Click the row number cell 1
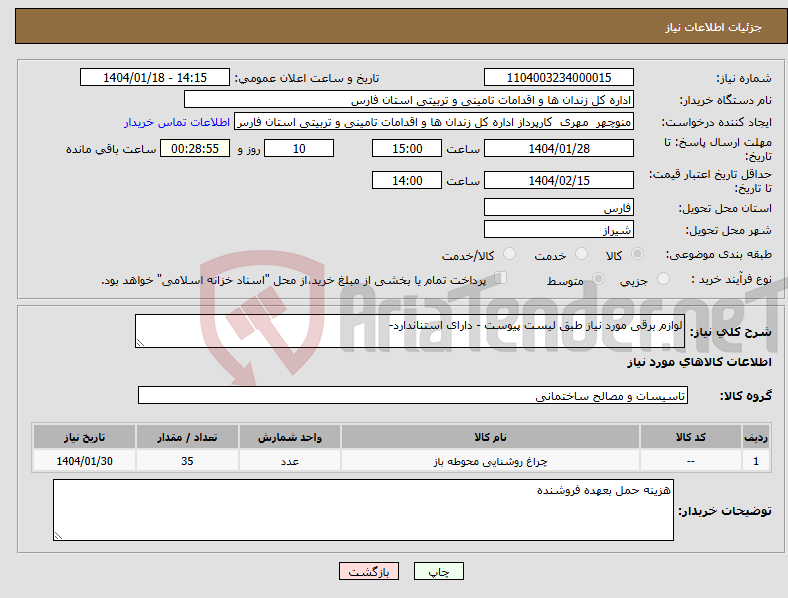The width and height of the screenshot is (788, 598). pyautogui.click(x=756, y=461)
